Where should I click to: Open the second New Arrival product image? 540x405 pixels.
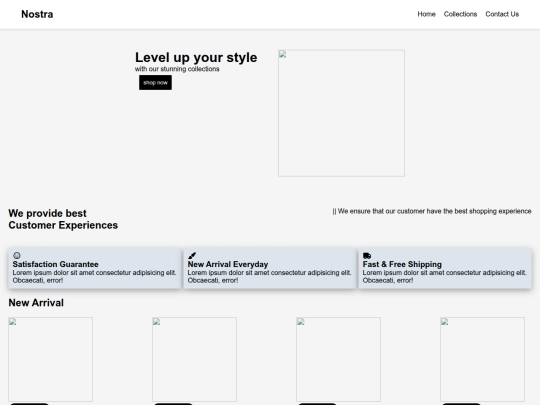195,359
